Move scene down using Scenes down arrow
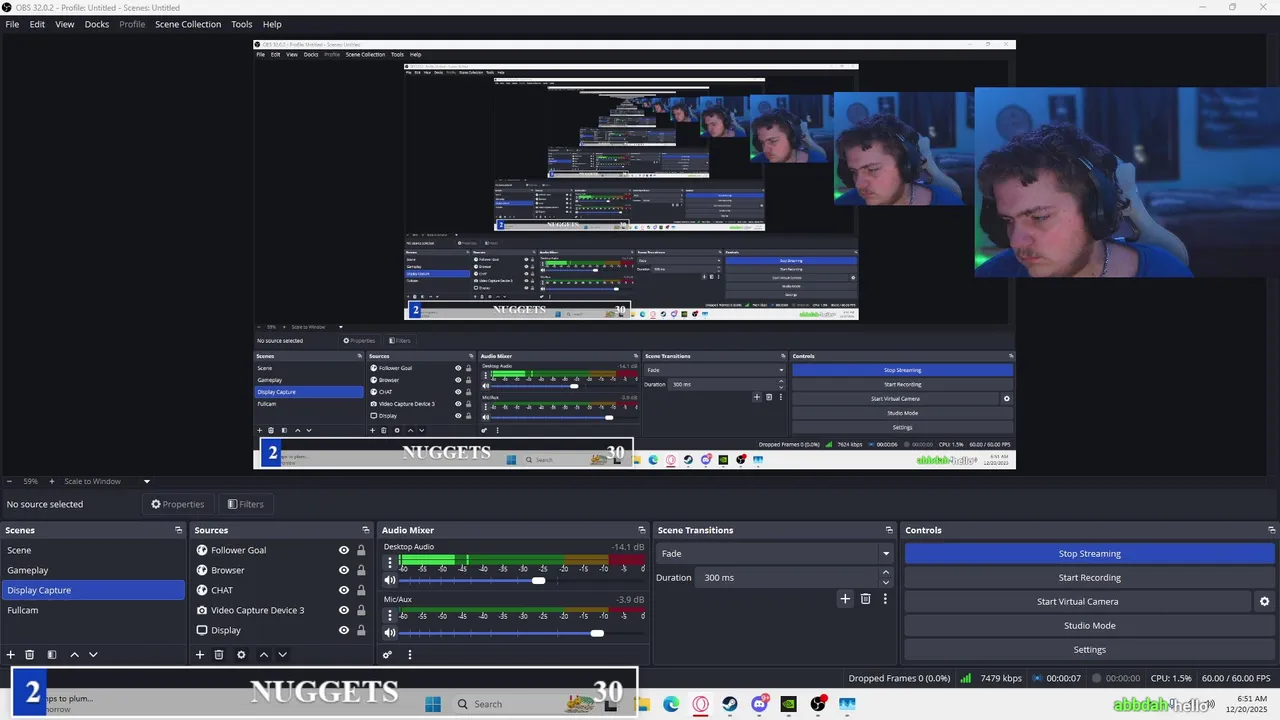Viewport: 1280px width, 720px height. tap(93, 654)
